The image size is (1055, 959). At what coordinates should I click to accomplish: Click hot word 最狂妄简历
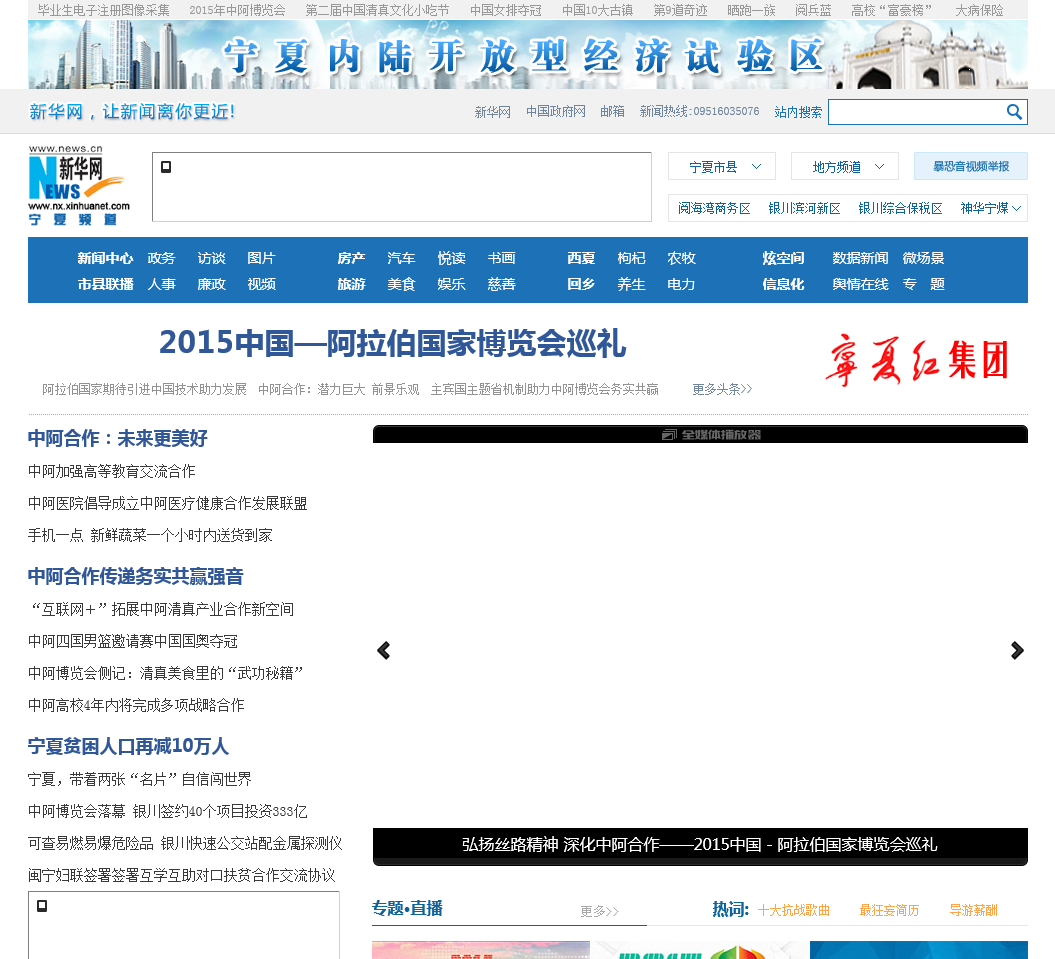[889, 911]
